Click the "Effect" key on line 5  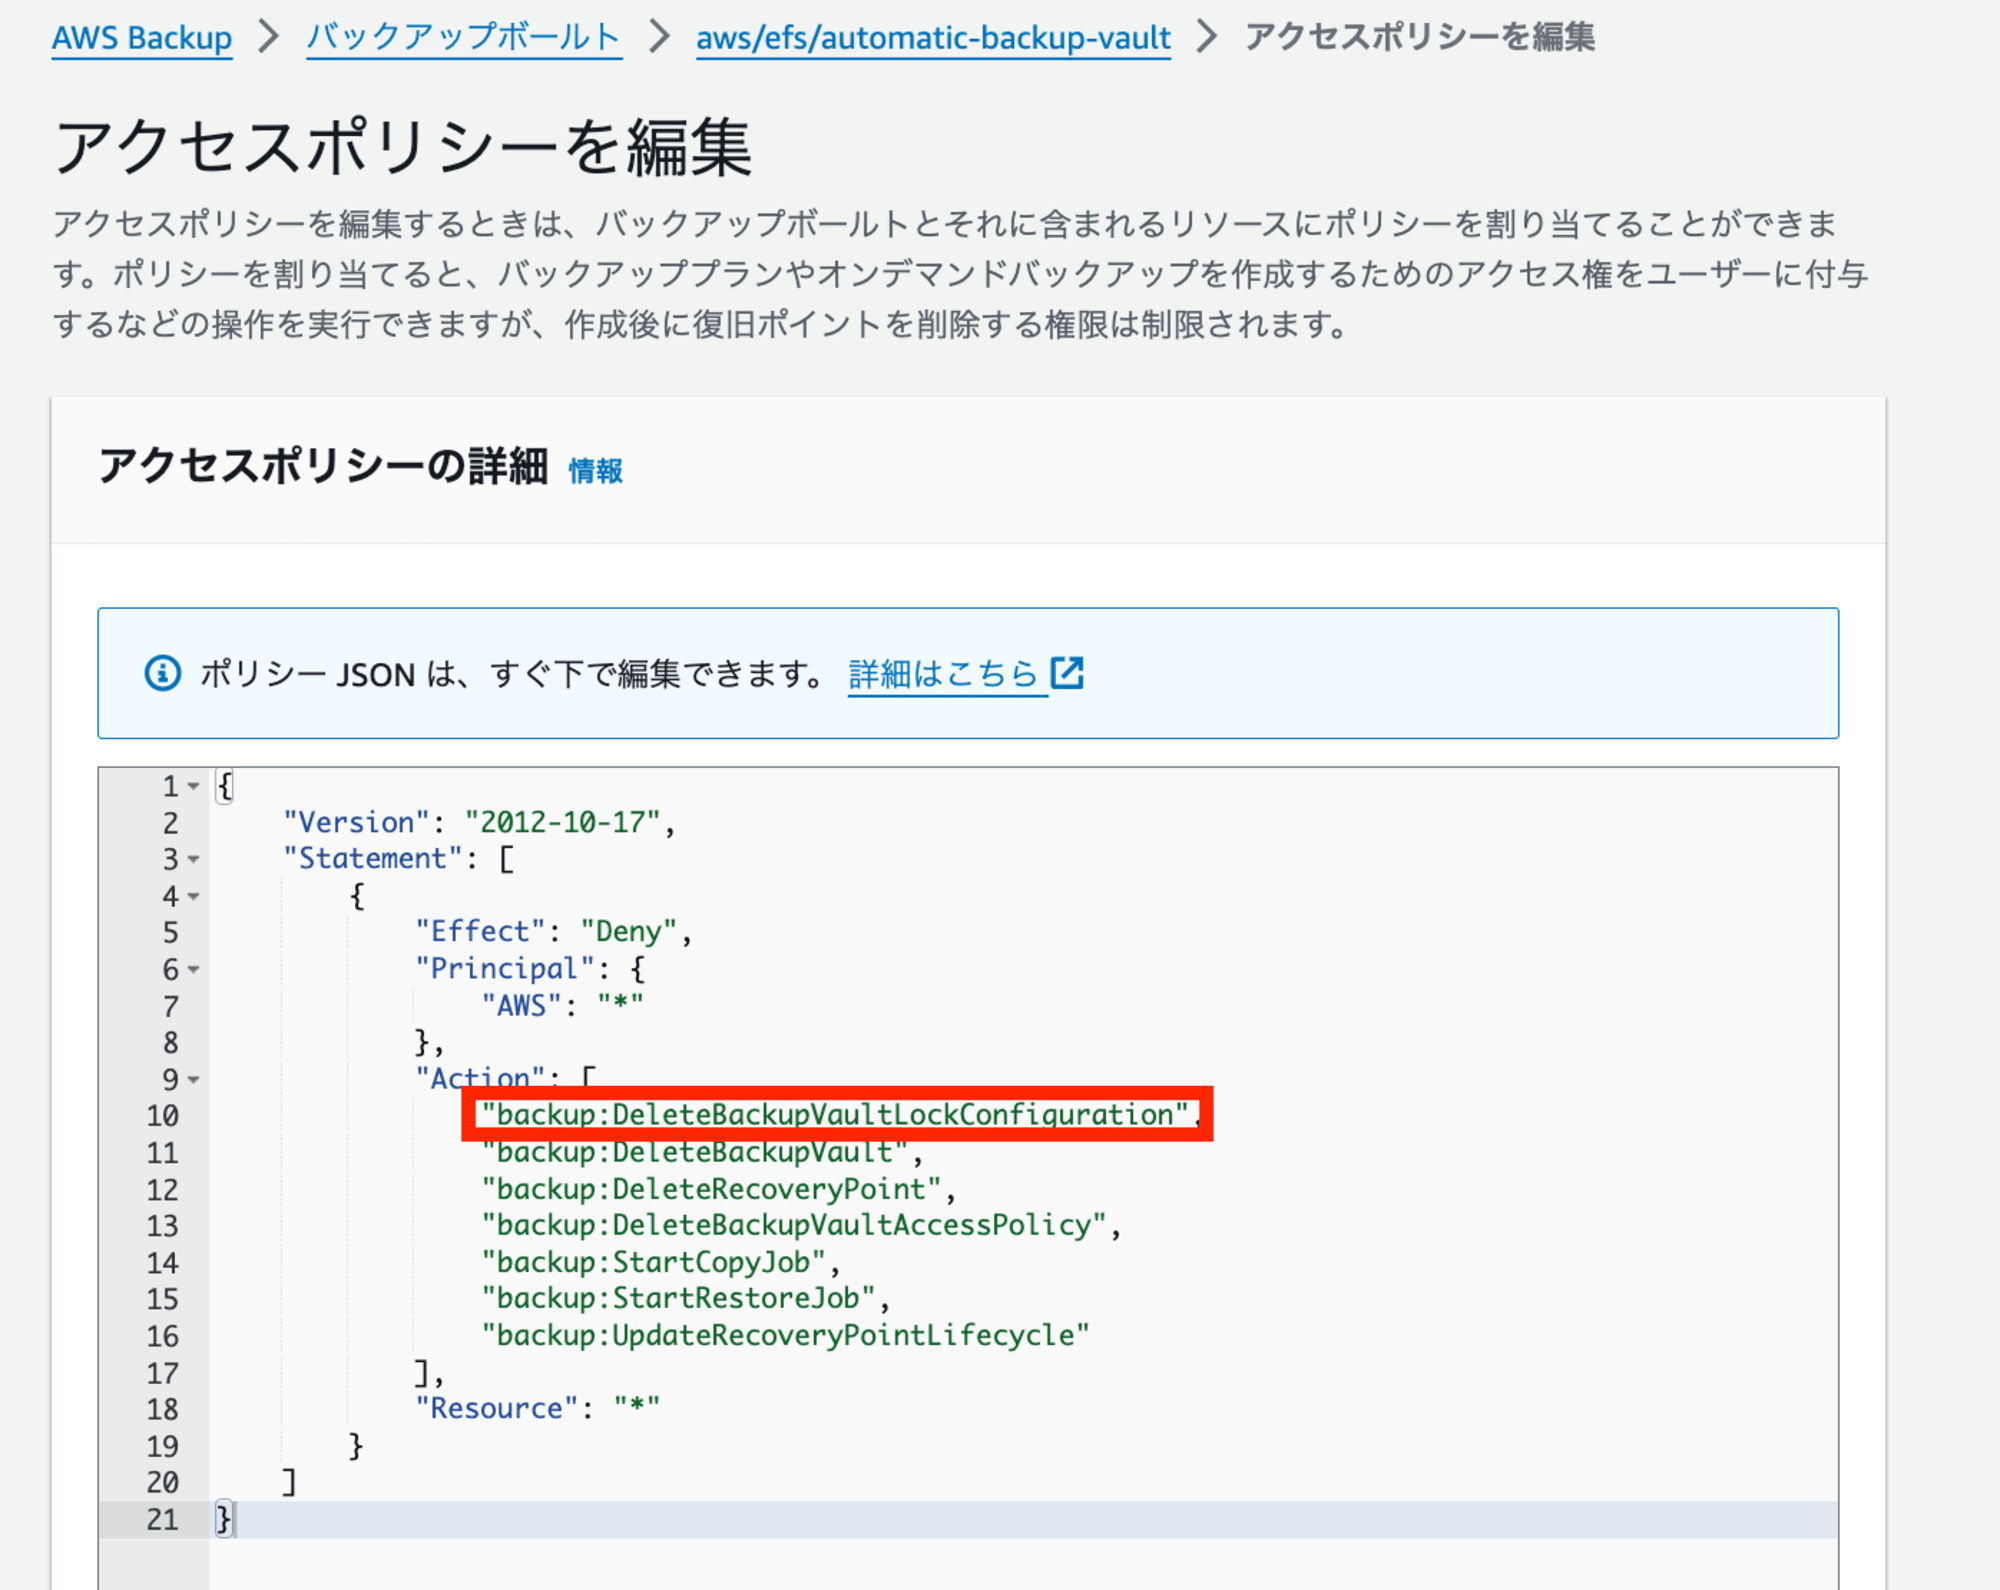tap(480, 931)
